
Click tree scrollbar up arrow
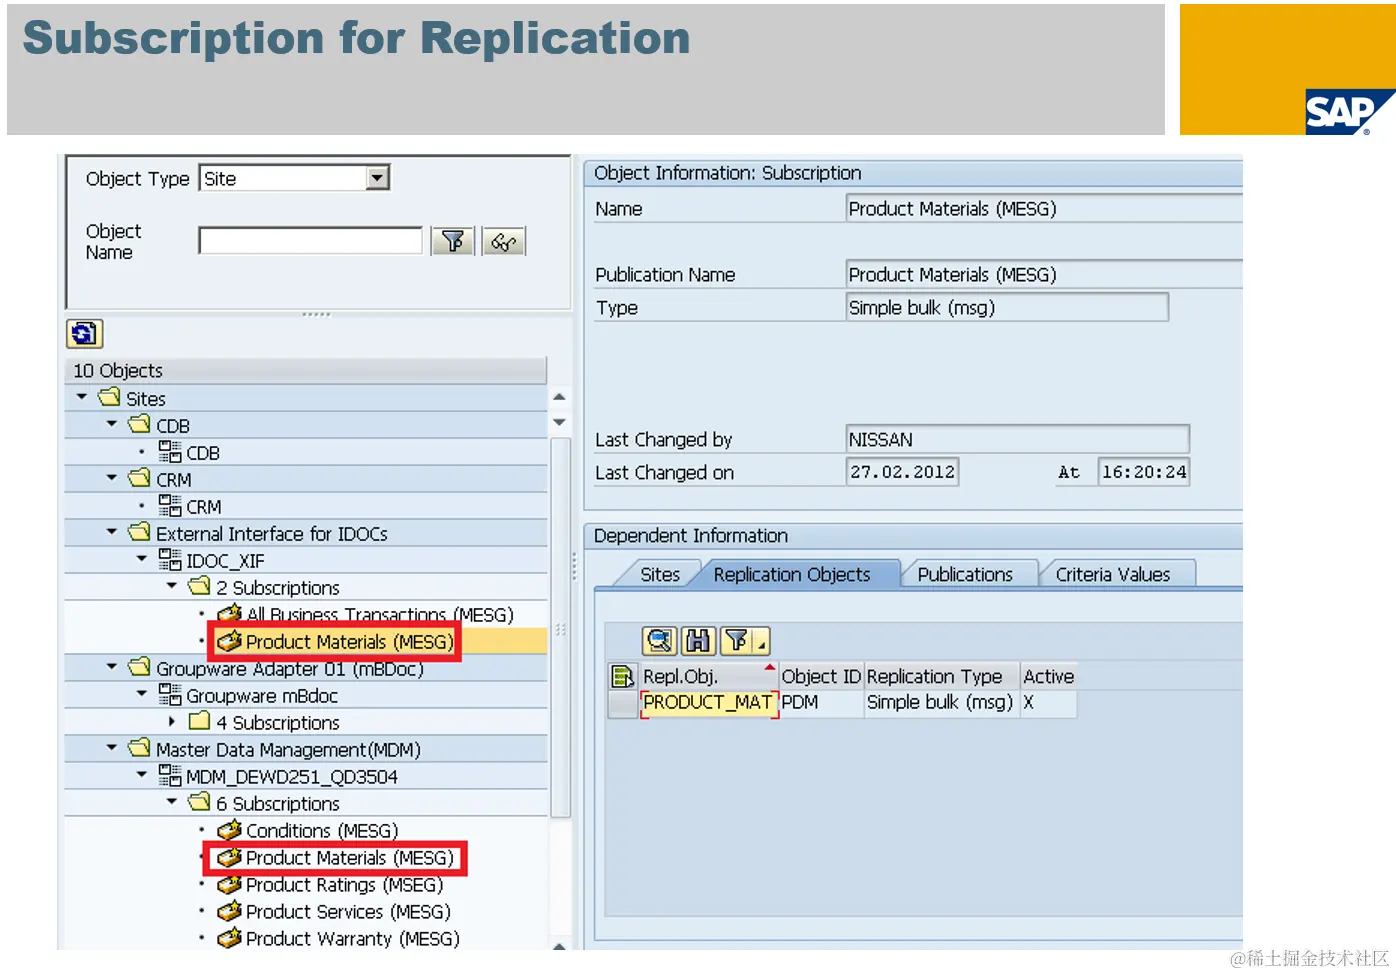coord(559,397)
